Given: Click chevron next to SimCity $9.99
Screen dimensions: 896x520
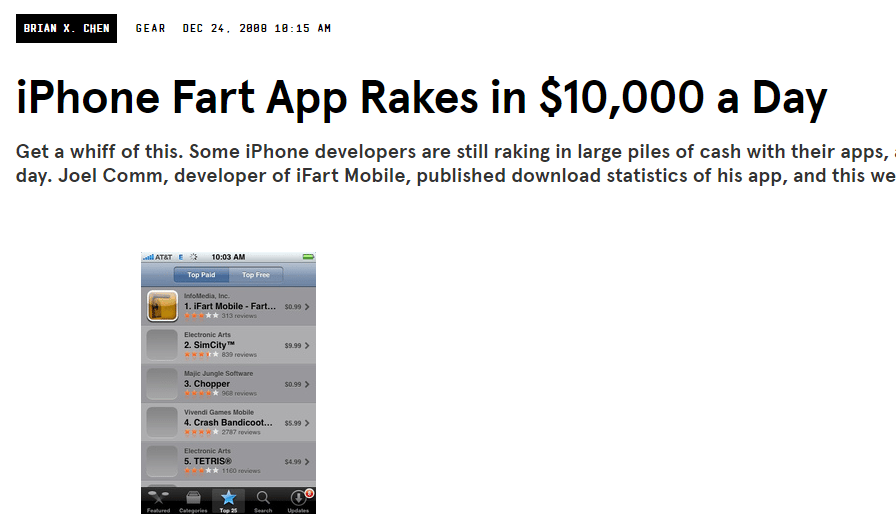Looking at the screenshot, I should coord(307,346).
